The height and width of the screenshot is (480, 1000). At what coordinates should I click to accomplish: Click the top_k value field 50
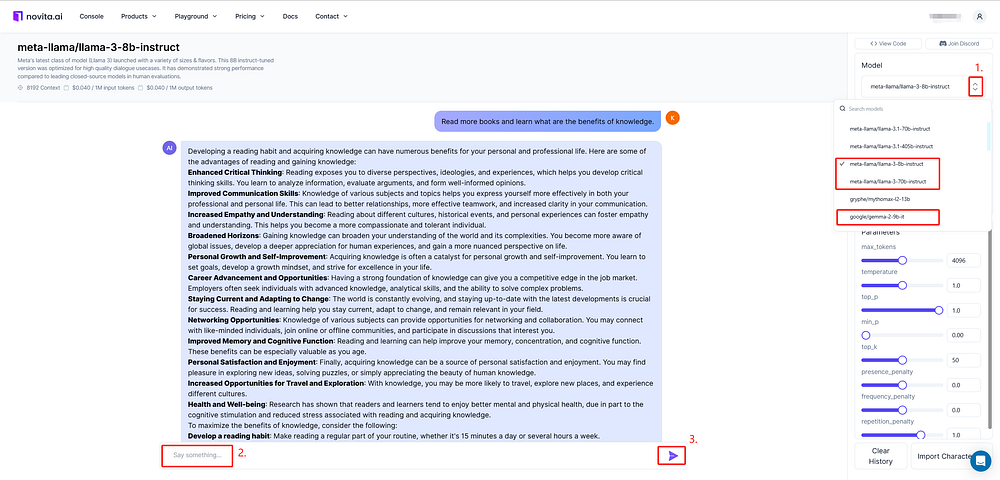click(964, 360)
